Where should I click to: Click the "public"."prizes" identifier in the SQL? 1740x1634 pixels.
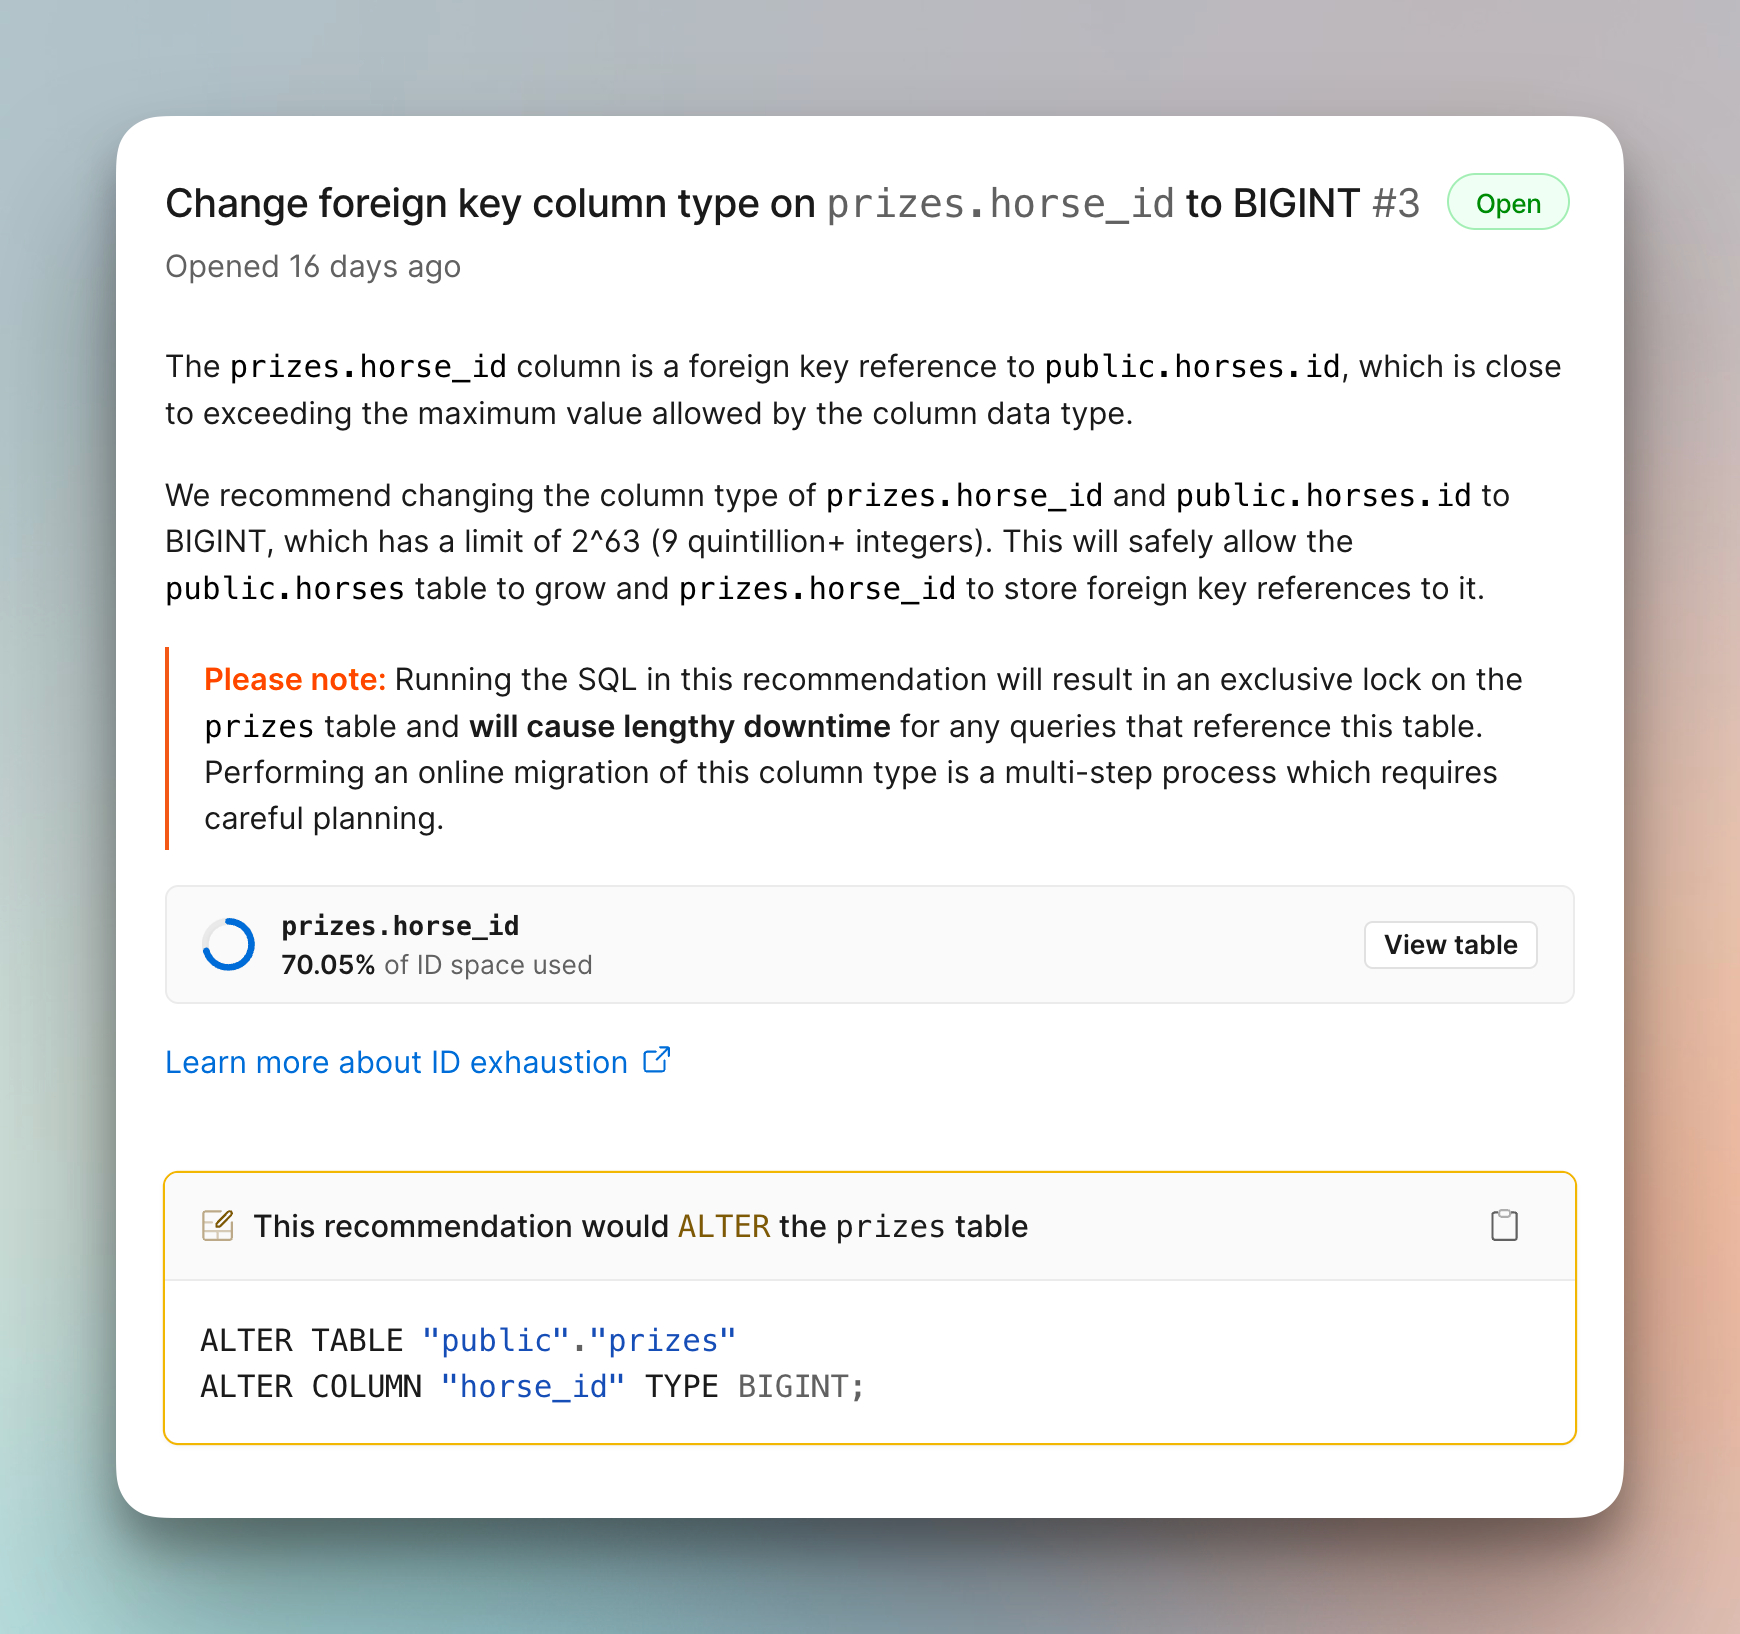click(x=579, y=1340)
